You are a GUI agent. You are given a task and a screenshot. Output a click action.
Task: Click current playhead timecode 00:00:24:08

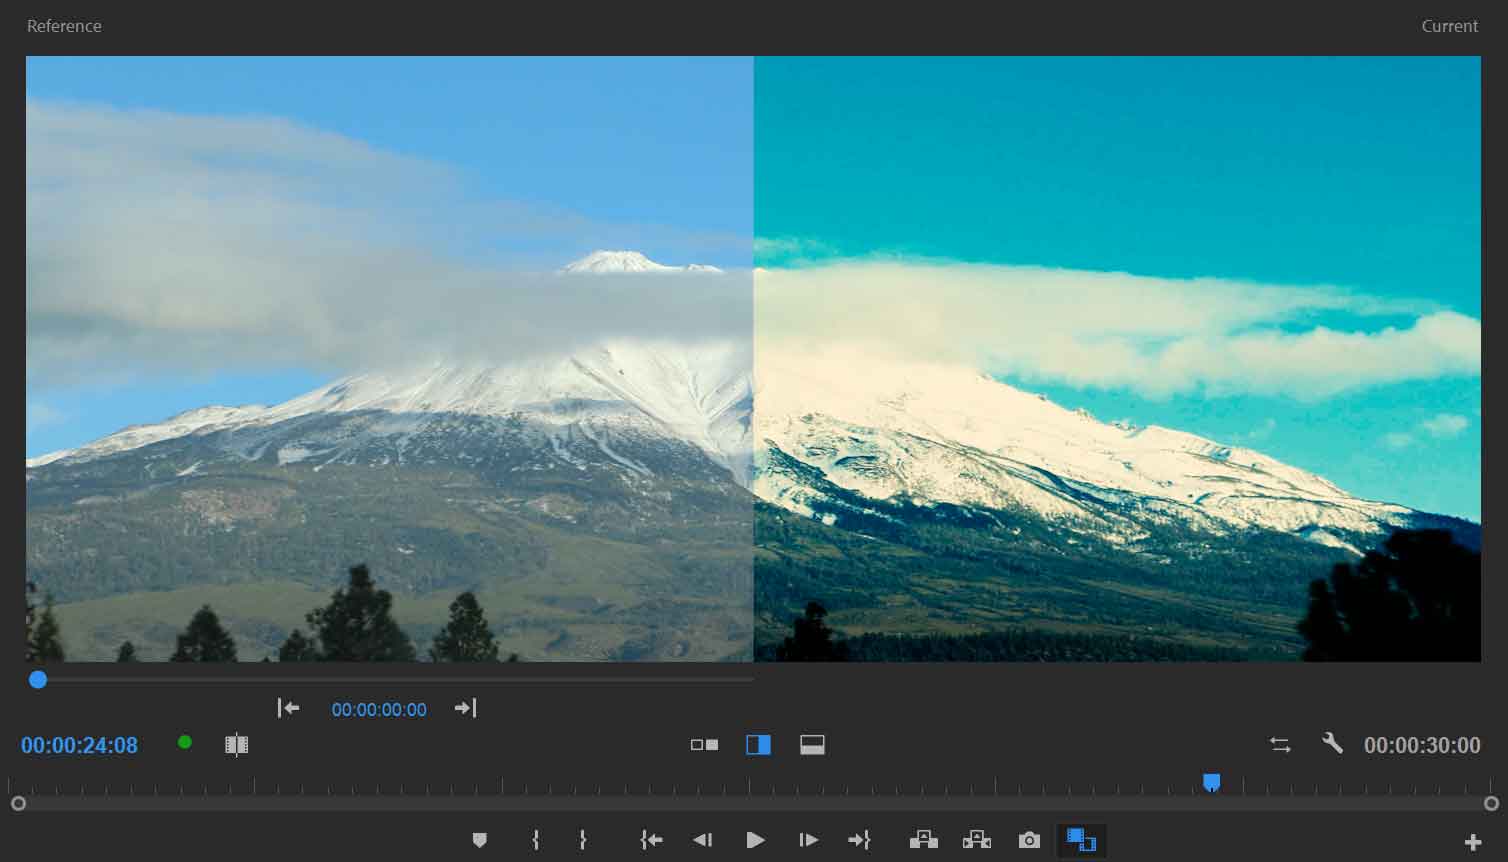pyautogui.click(x=79, y=745)
